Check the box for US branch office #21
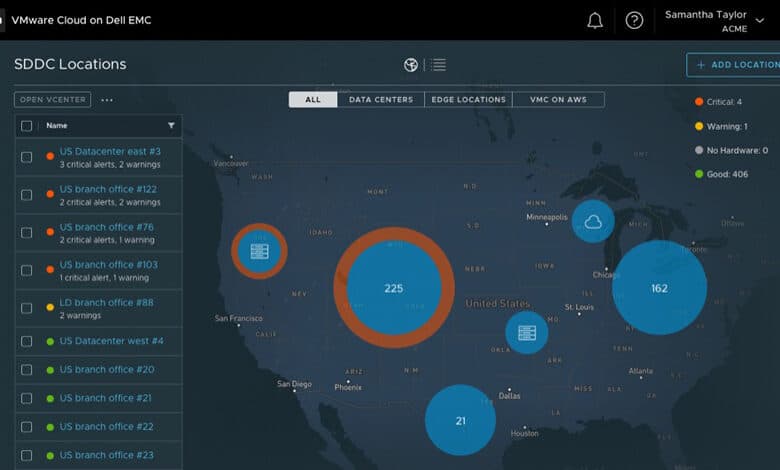780x470 pixels. click(27, 398)
